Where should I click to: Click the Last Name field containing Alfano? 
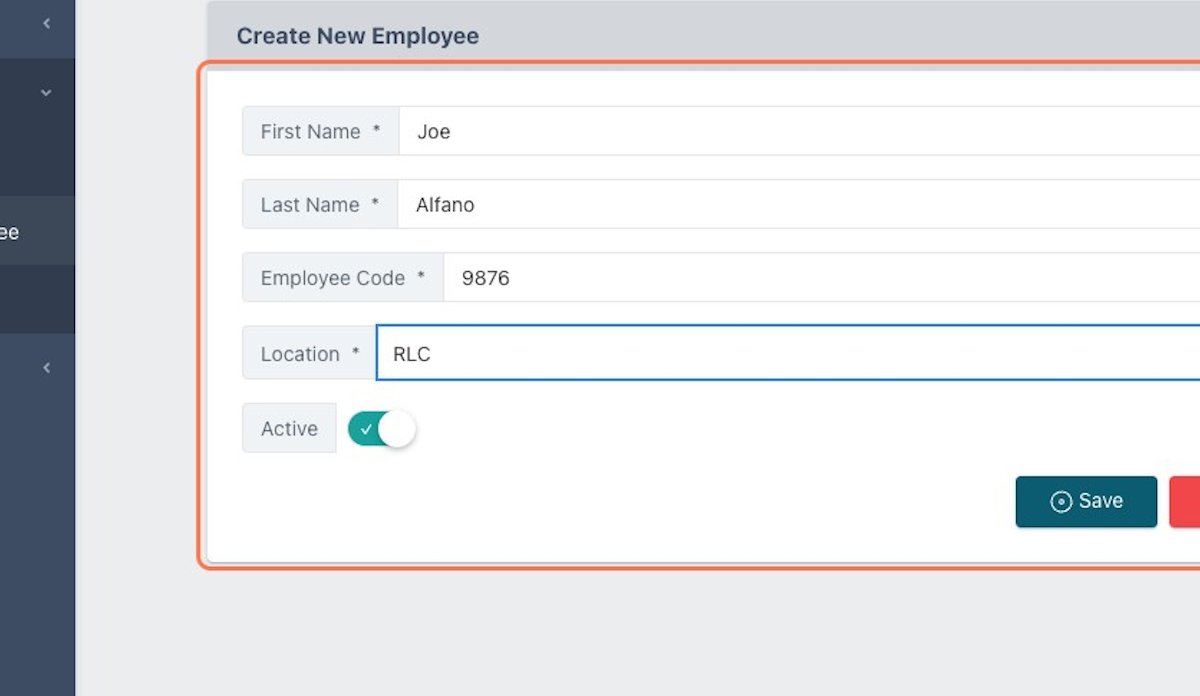tap(799, 204)
